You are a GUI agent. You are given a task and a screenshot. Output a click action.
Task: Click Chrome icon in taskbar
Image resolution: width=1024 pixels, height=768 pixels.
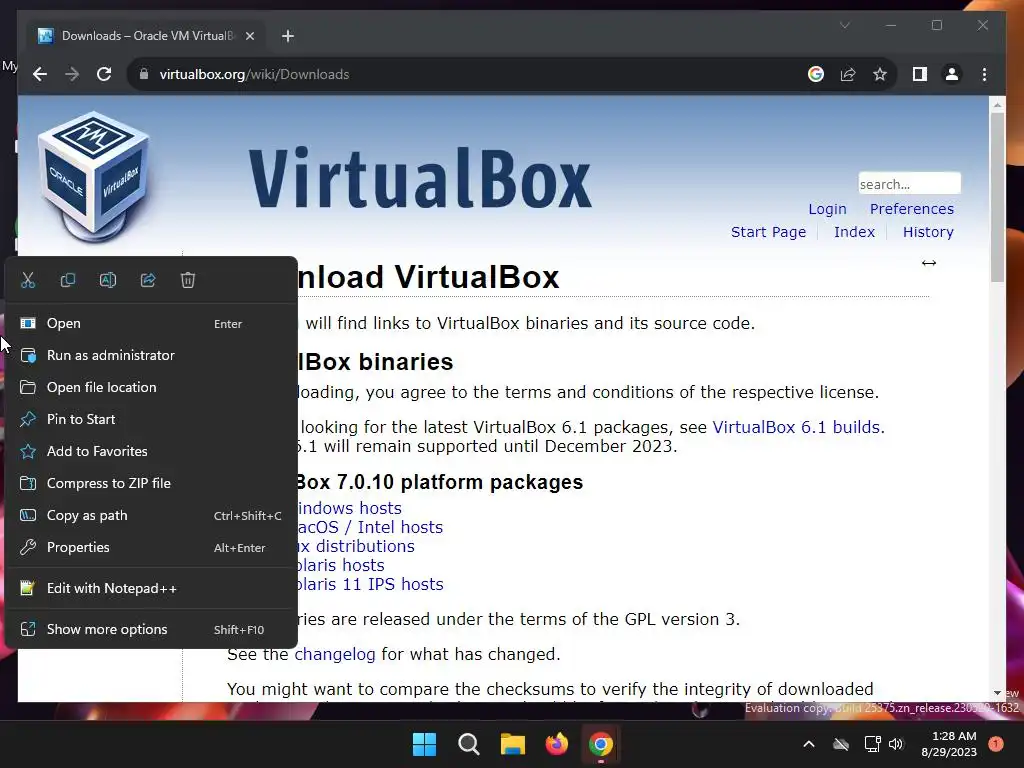point(601,744)
